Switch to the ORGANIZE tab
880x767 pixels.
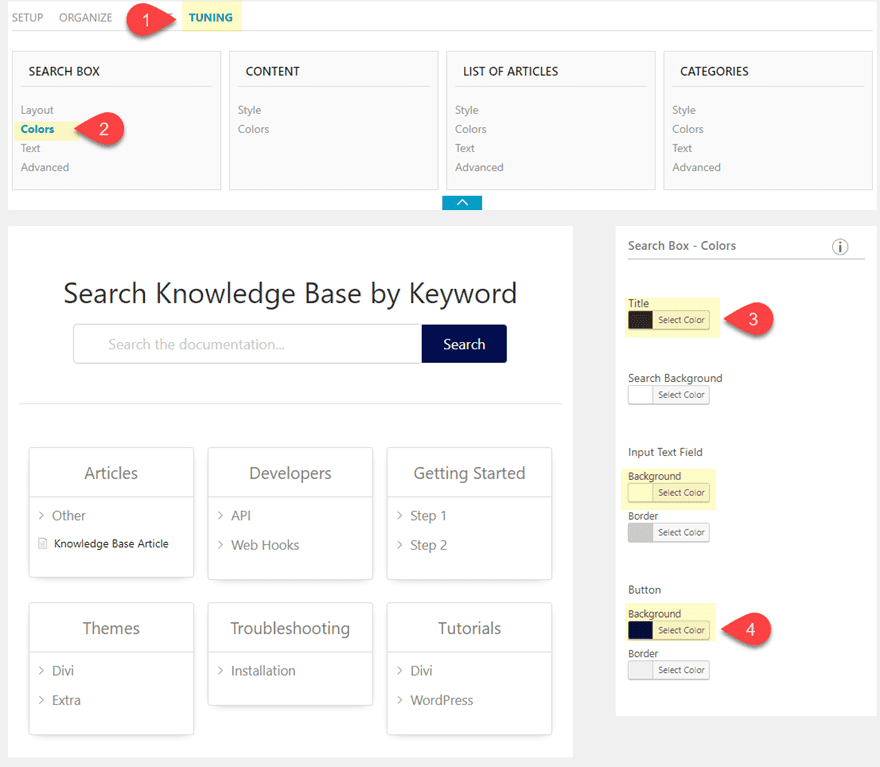tap(85, 16)
